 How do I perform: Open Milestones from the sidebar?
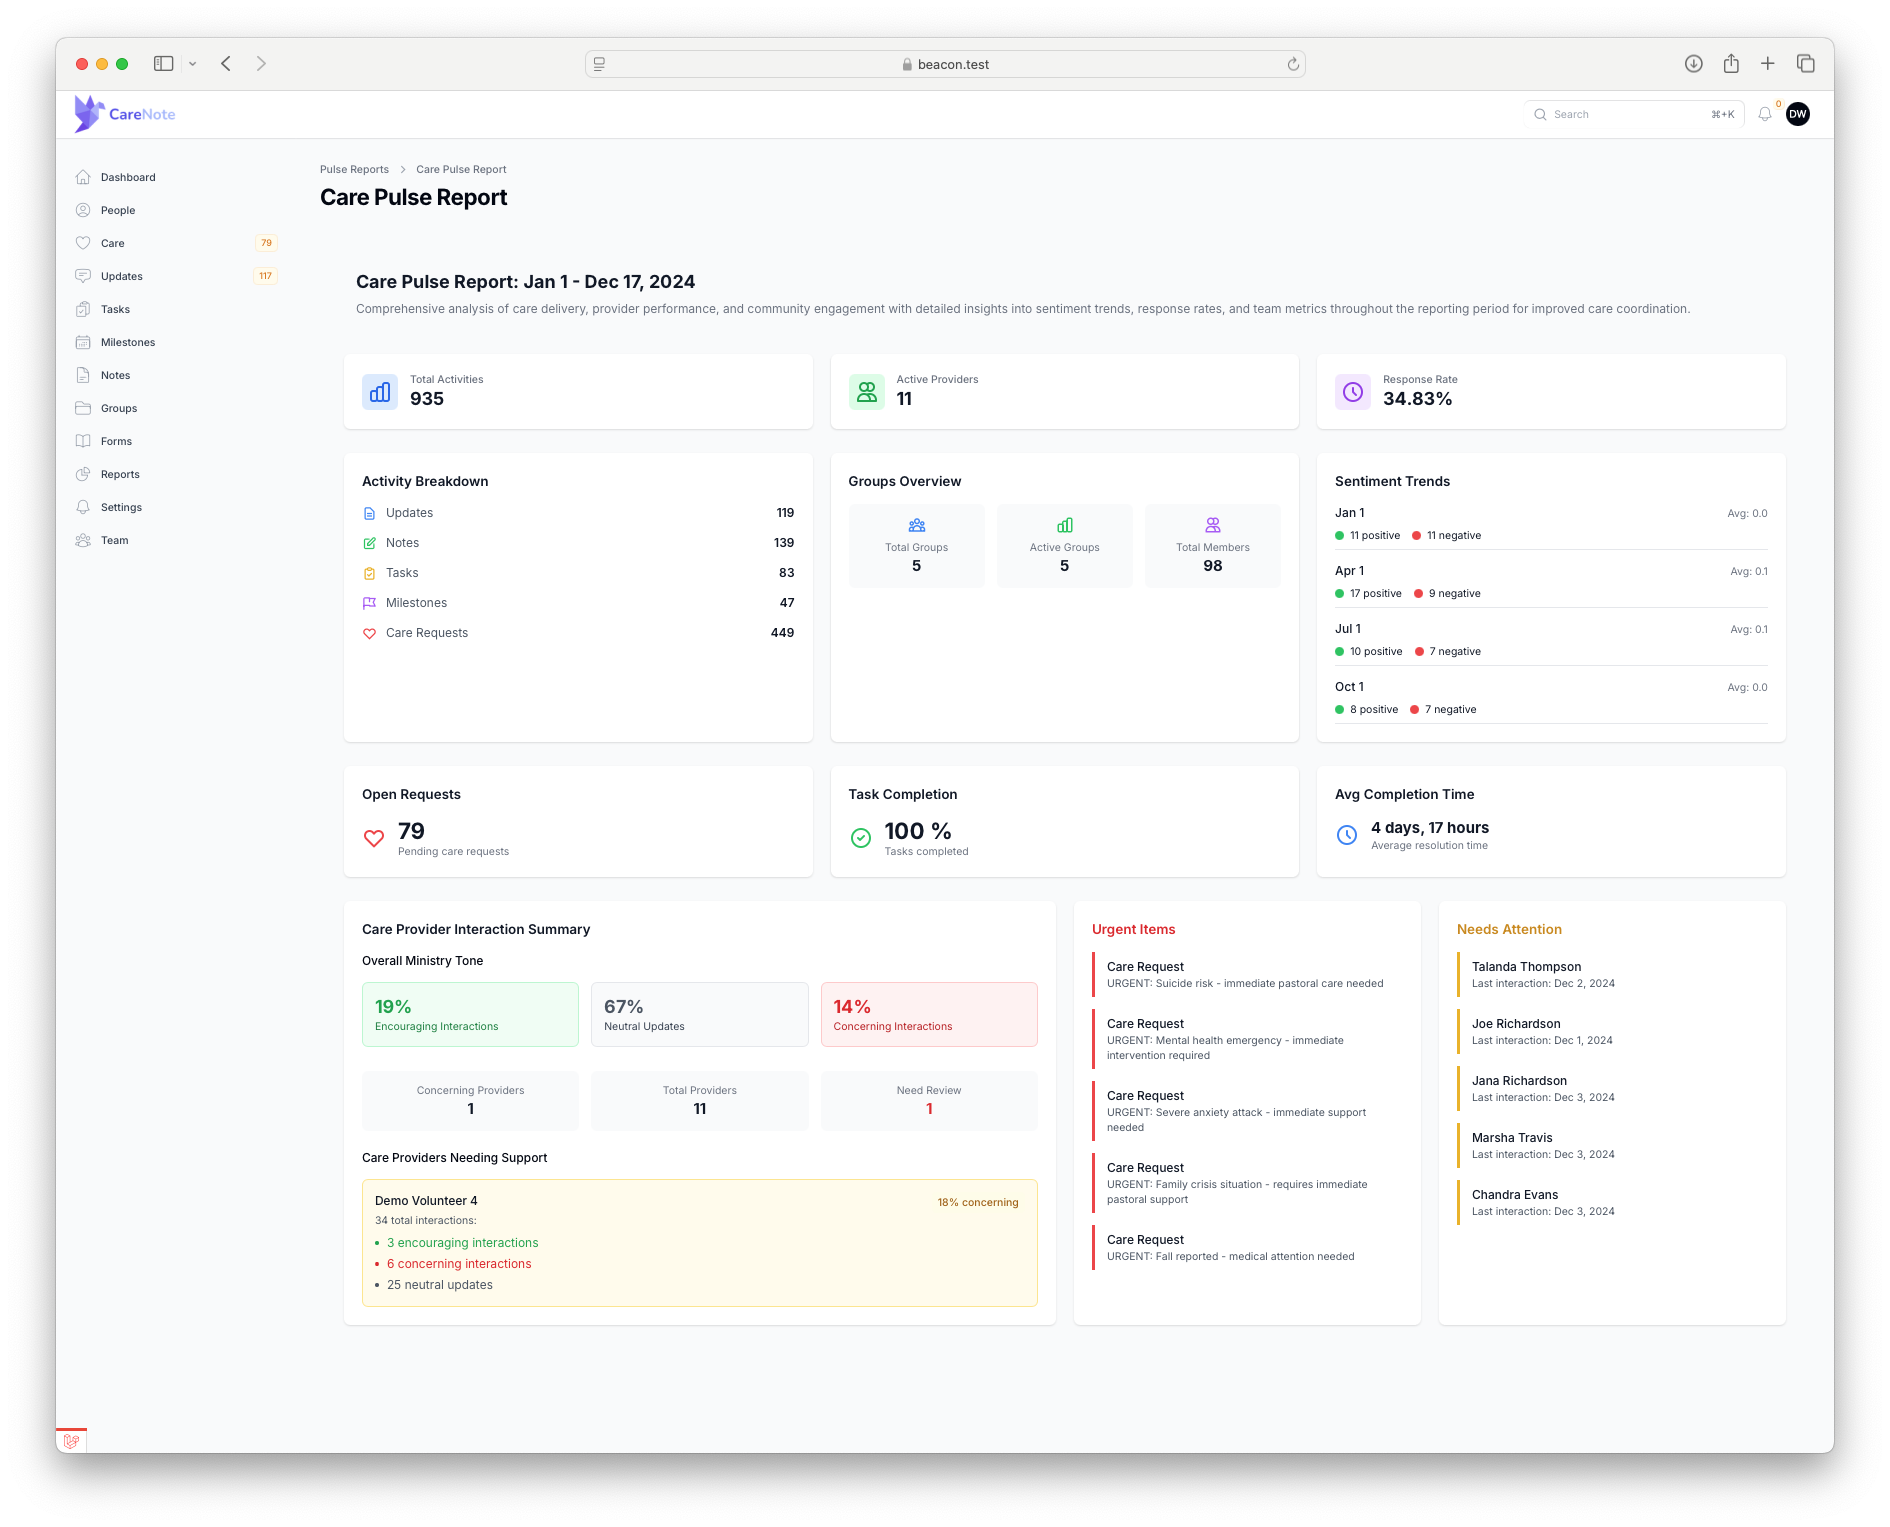coord(128,342)
